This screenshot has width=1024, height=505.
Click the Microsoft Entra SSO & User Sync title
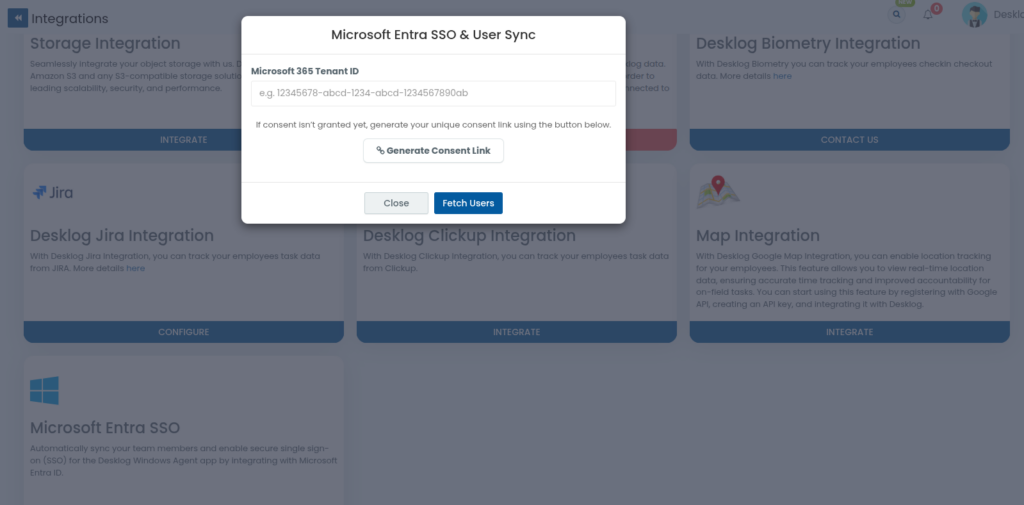pos(433,35)
